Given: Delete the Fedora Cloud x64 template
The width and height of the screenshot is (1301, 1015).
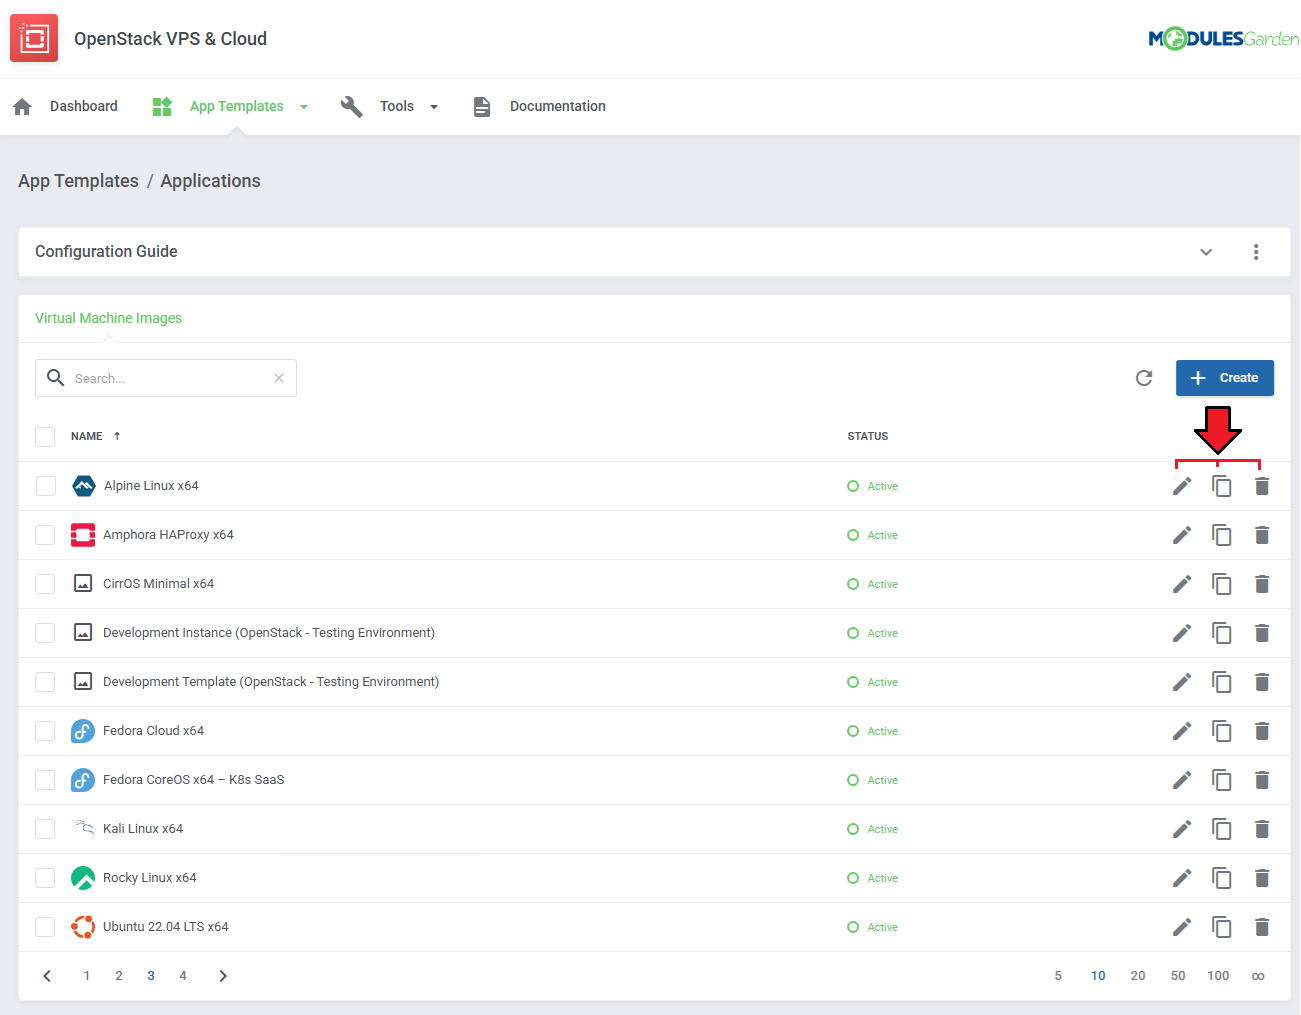Looking at the screenshot, I should pos(1261,731).
